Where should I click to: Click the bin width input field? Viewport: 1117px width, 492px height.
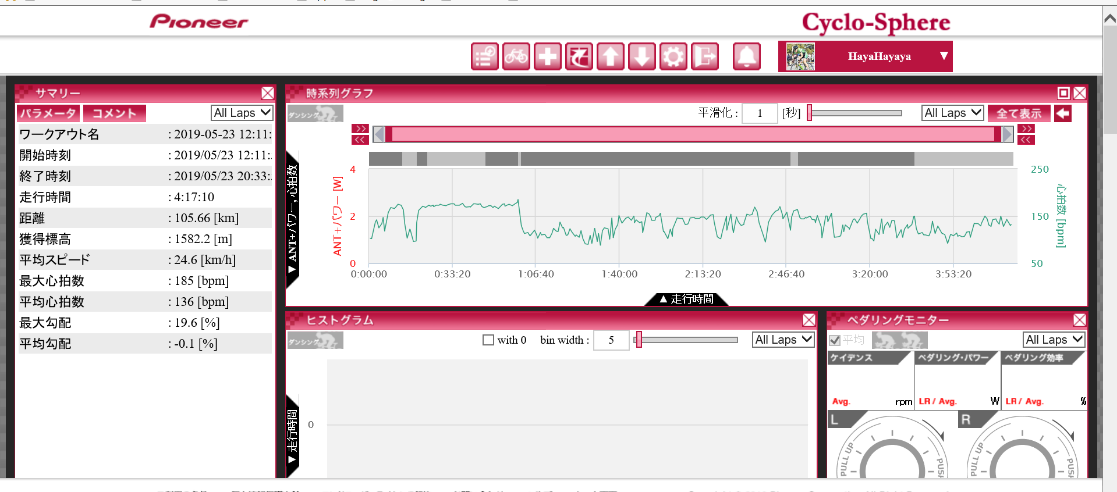pyautogui.click(x=610, y=340)
